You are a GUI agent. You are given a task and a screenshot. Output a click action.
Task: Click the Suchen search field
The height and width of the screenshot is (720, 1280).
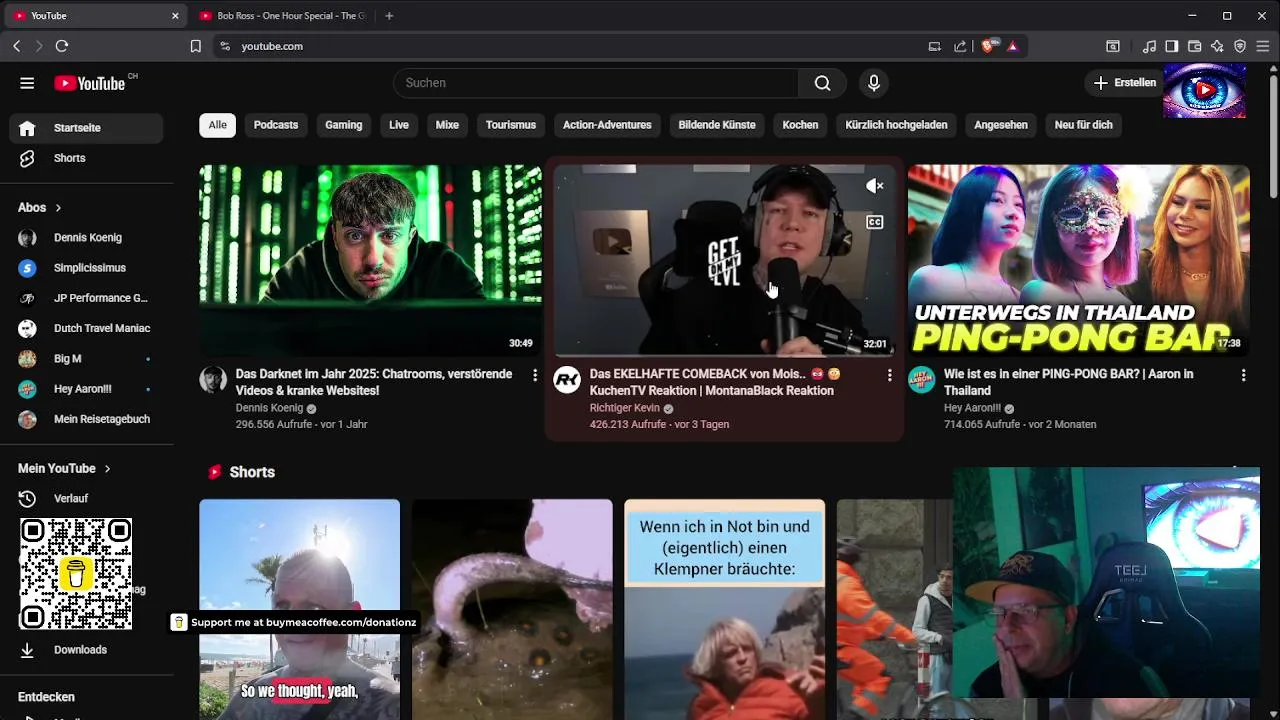click(x=596, y=83)
